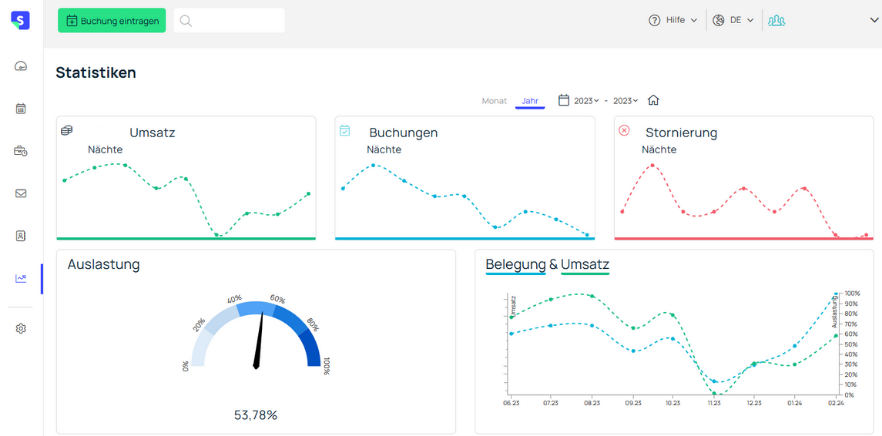The width and height of the screenshot is (882, 436).
Task: Click the globe language icon
Action: [x=718, y=20]
